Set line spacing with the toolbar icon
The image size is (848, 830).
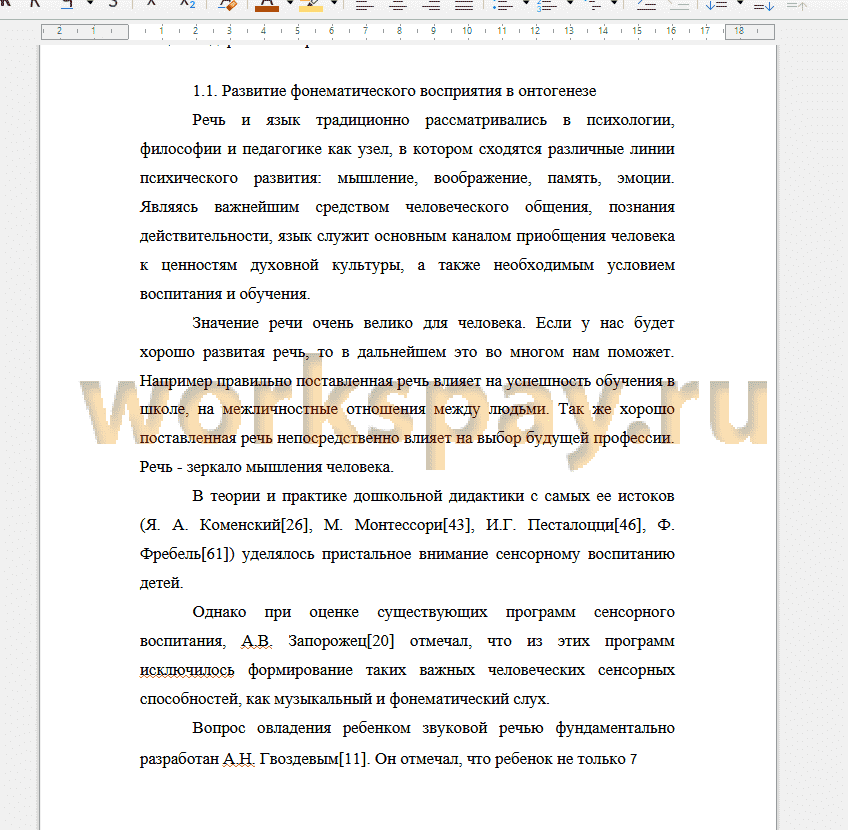(x=717, y=5)
